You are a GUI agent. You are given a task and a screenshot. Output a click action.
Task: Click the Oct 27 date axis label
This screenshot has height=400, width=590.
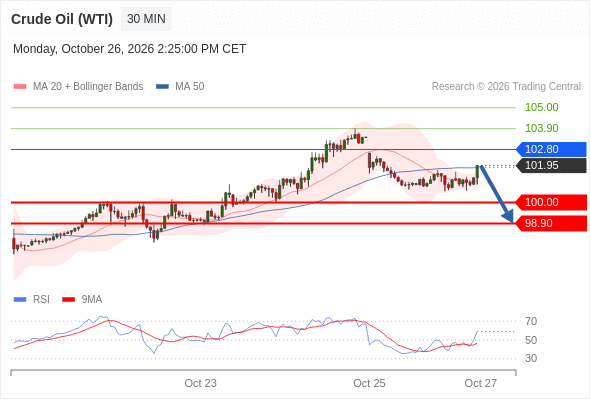coord(481,383)
